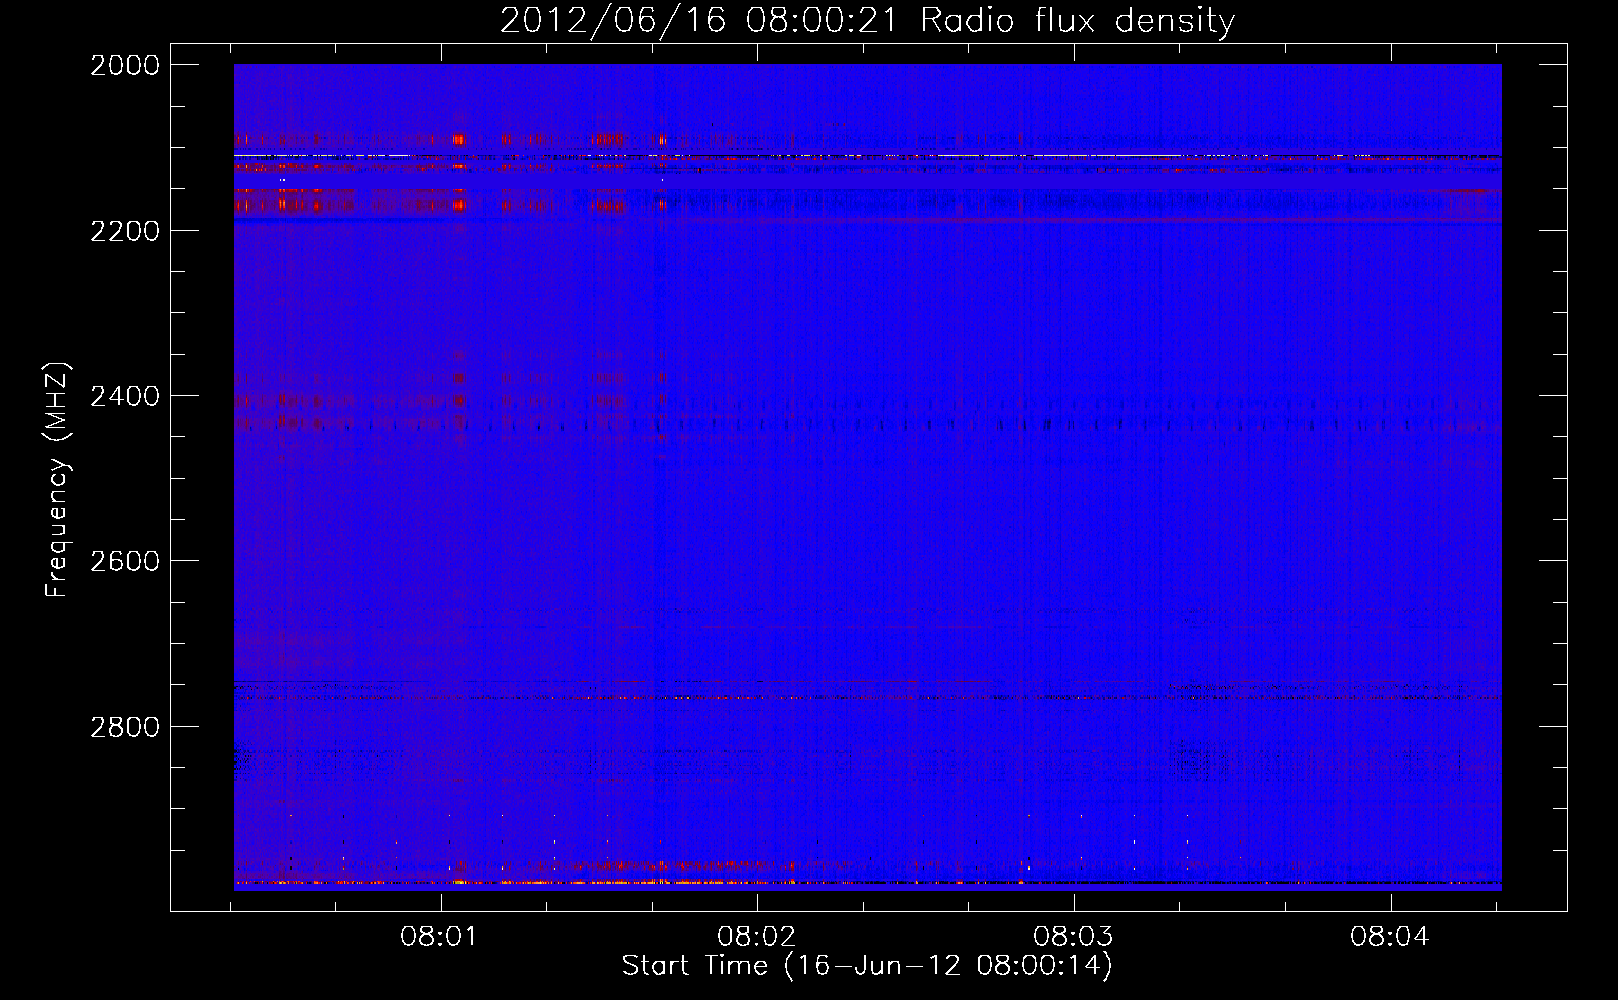The width and height of the screenshot is (1618, 1000).
Task: Click the 2200 frequency tick label
Action: point(125,231)
